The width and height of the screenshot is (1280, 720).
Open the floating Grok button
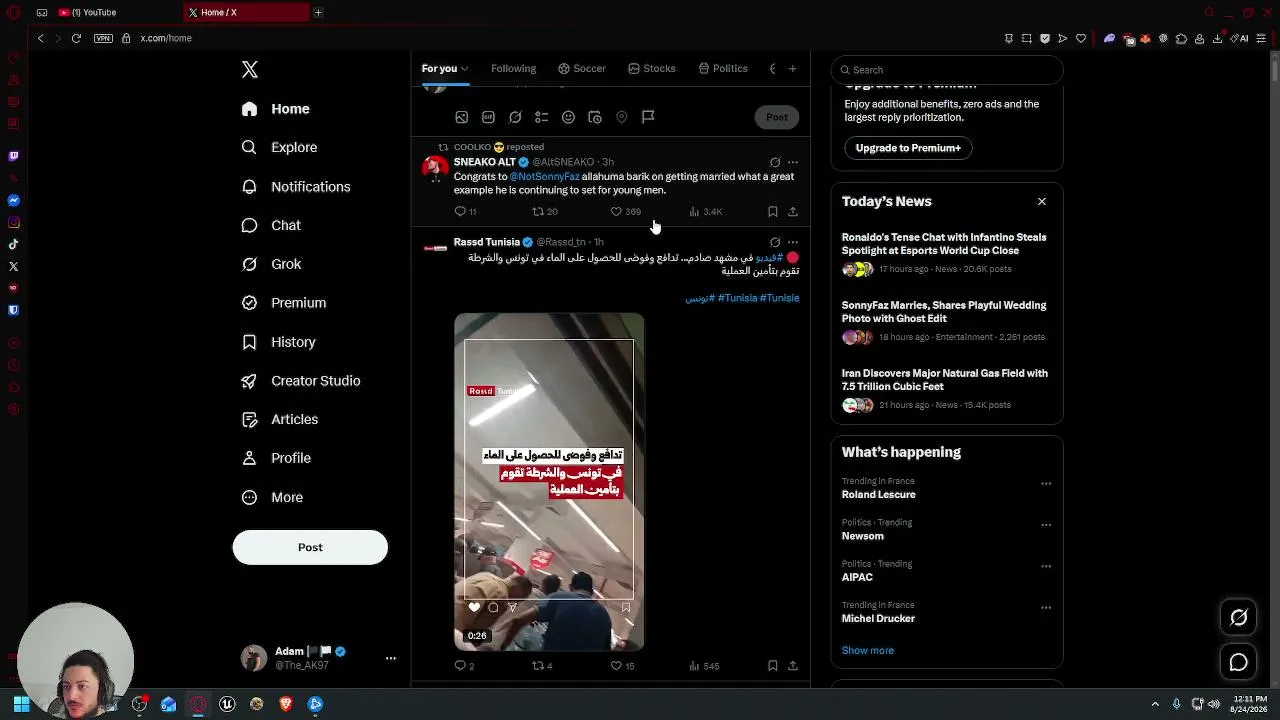[1238, 617]
